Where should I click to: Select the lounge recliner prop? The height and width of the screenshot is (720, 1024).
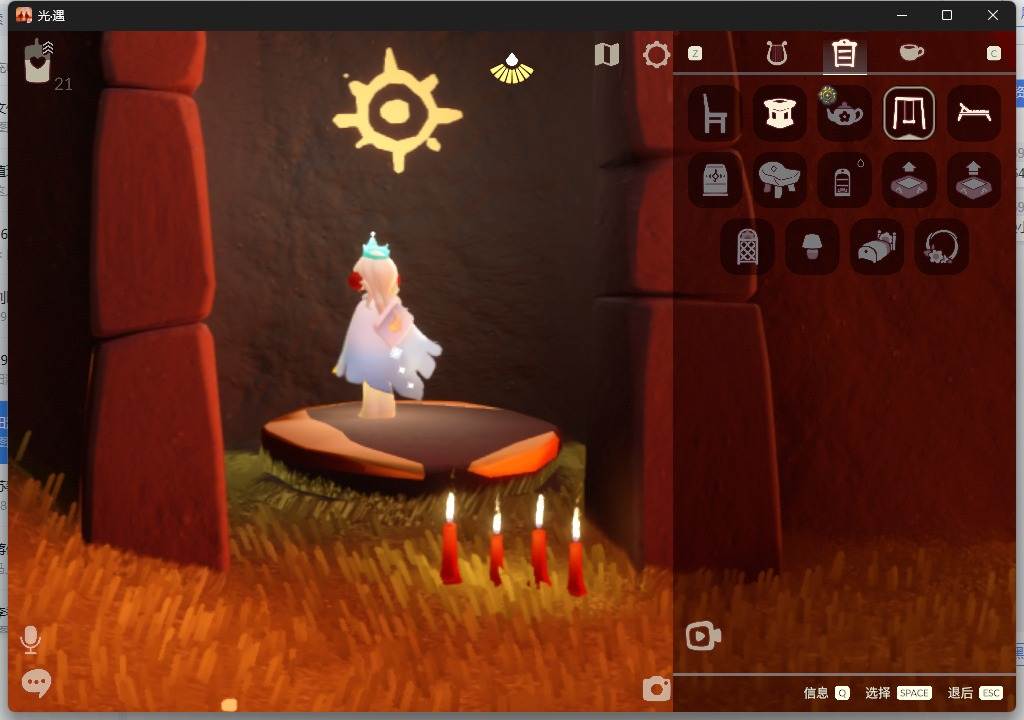pos(974,114)
